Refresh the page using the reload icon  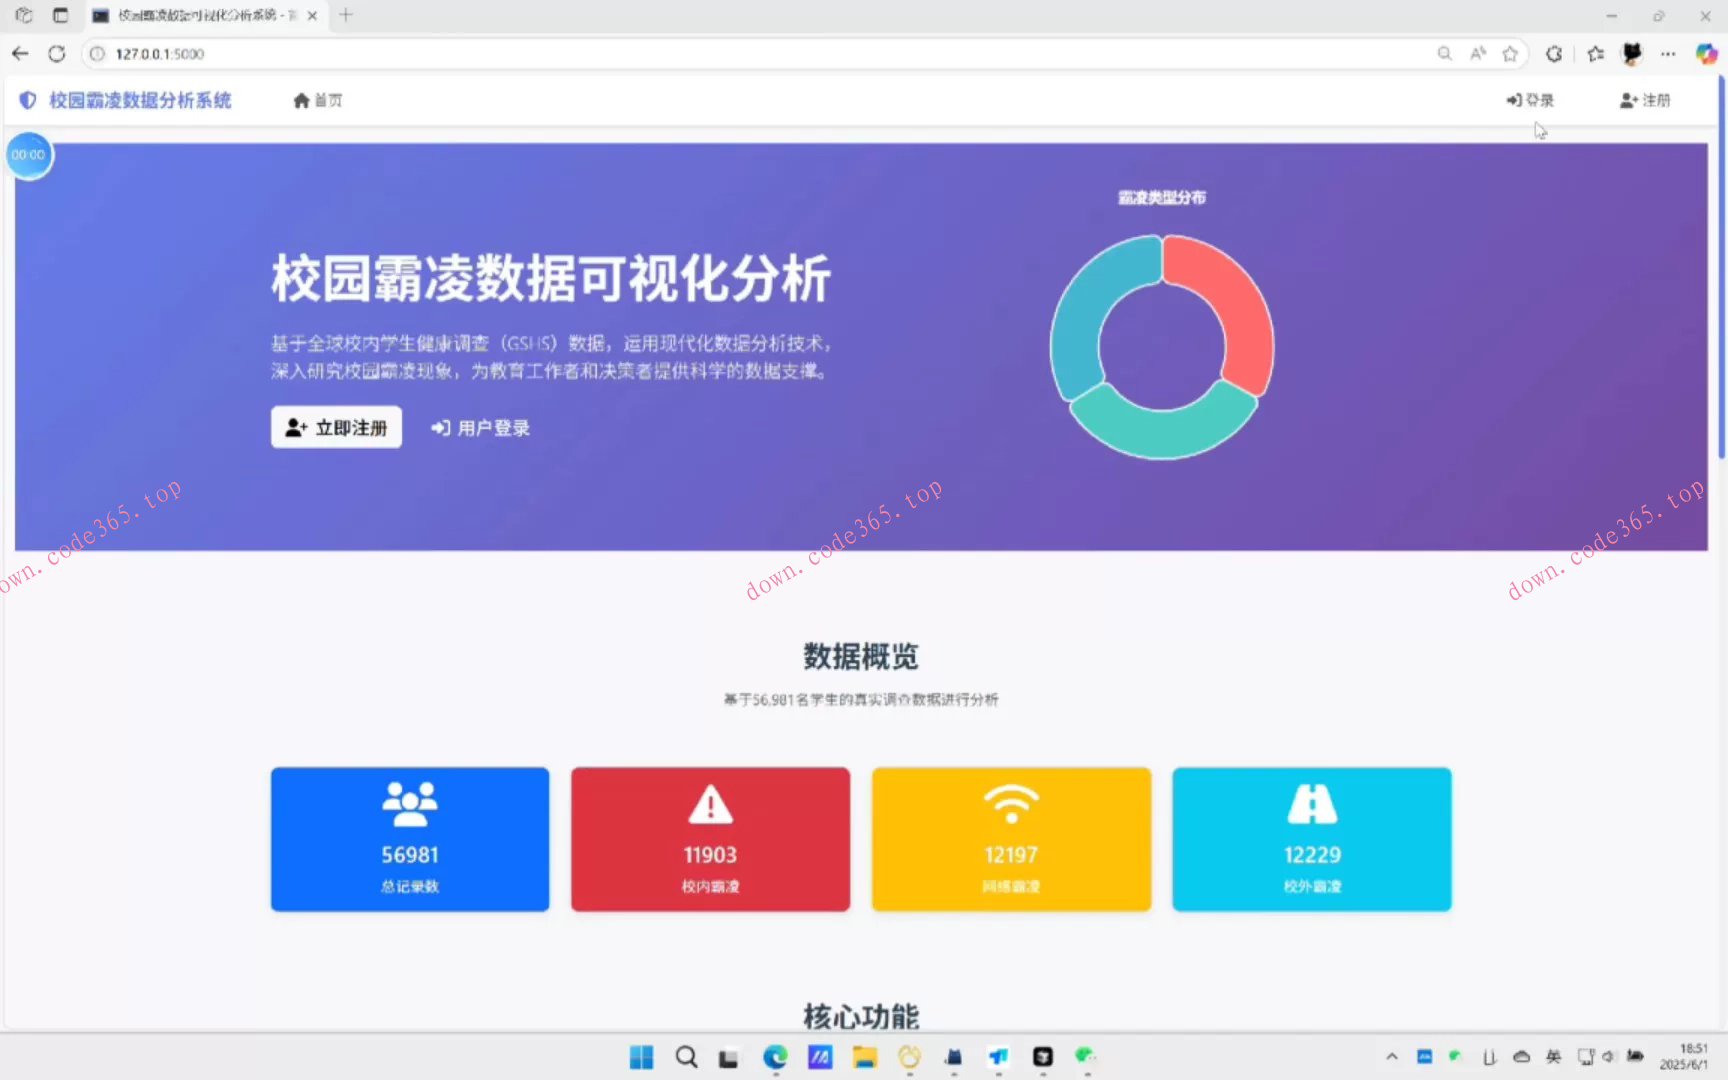(57, 54)
